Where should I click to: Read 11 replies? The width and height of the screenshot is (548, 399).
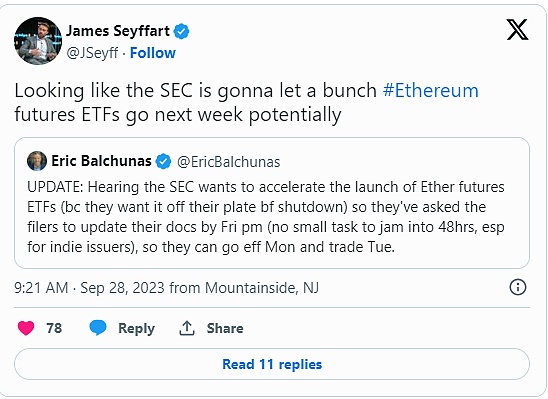coord(272,364)
